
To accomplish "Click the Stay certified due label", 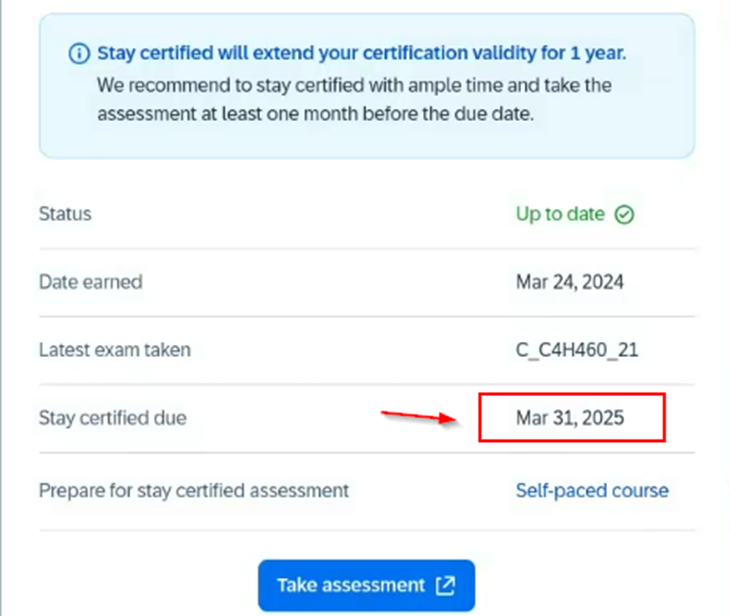I will pyautogui.click(x=113, y=418).
